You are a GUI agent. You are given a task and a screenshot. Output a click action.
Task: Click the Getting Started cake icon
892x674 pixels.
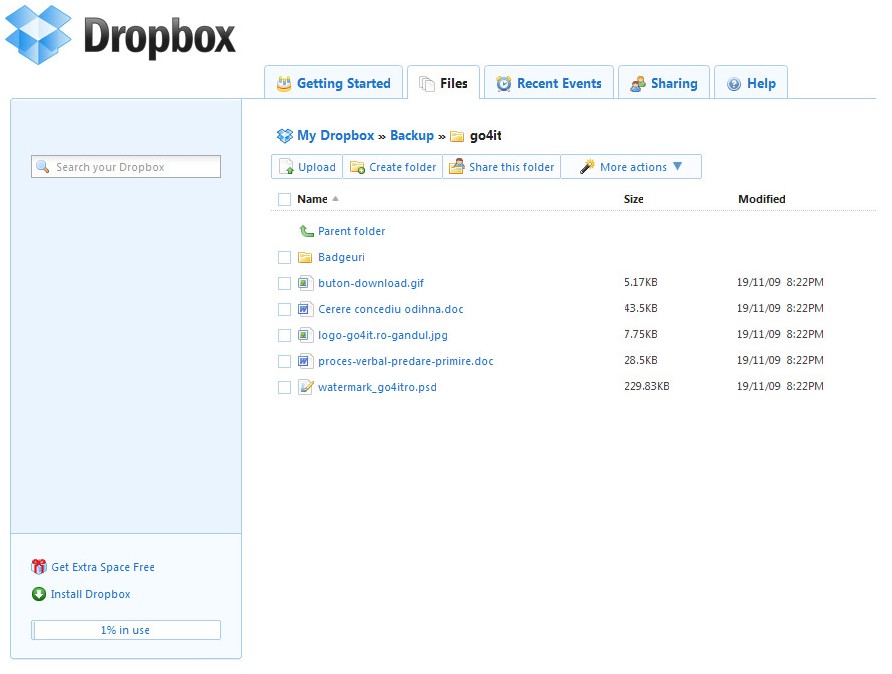[284, 84]
